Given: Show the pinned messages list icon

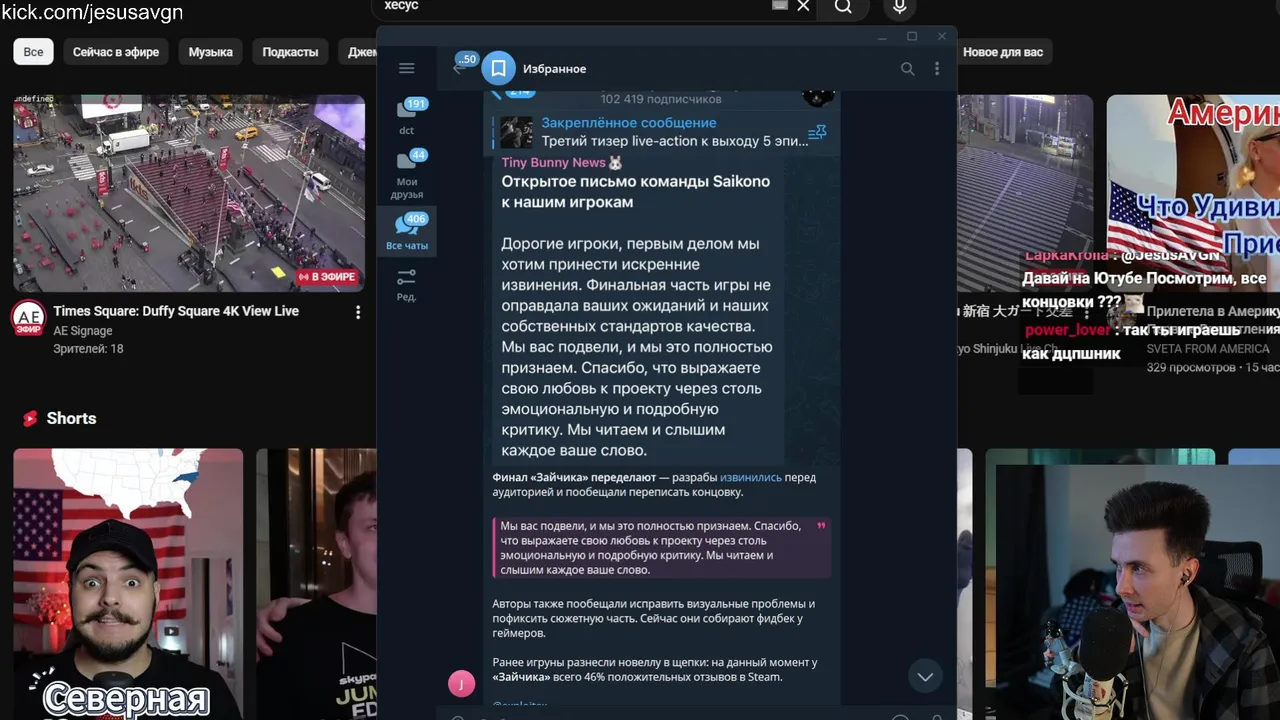Looking at the screenshot, I should (817, 131).
